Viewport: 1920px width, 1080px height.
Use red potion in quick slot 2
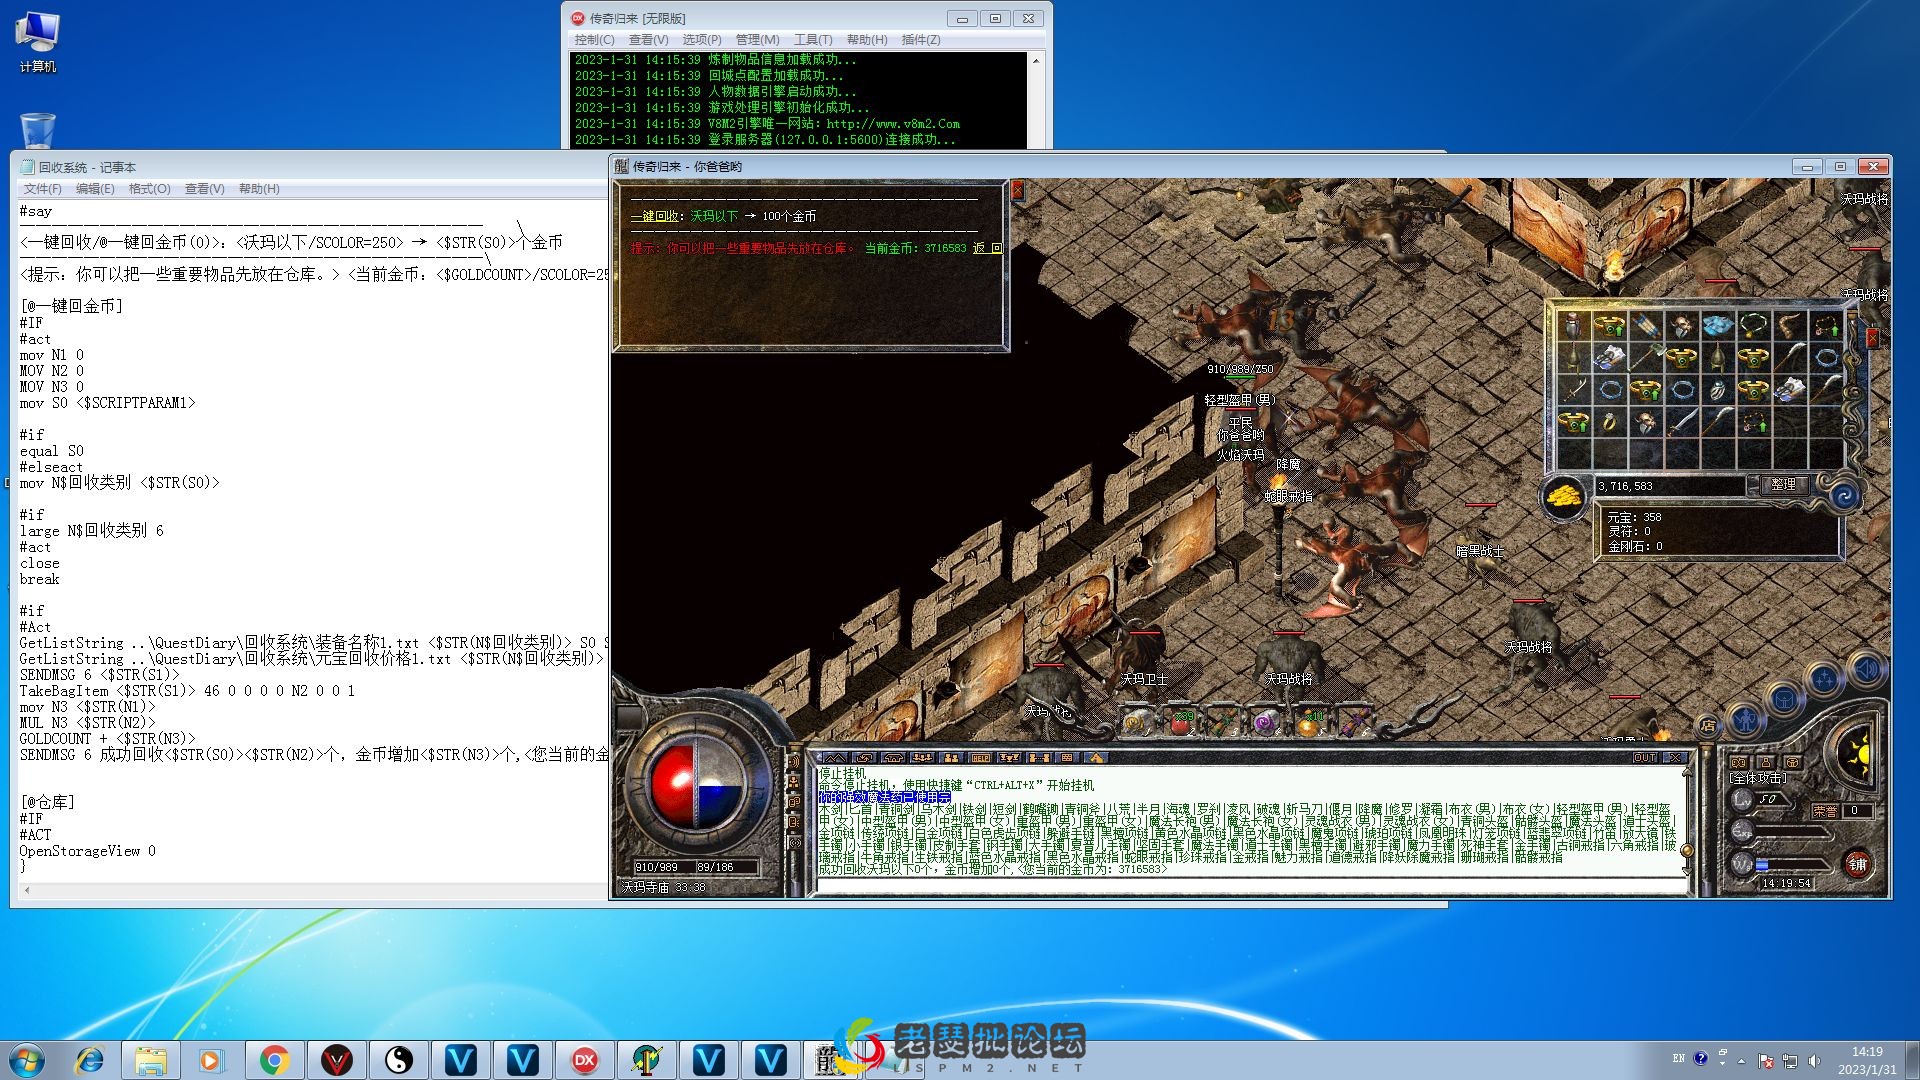tap(1182, 722)
